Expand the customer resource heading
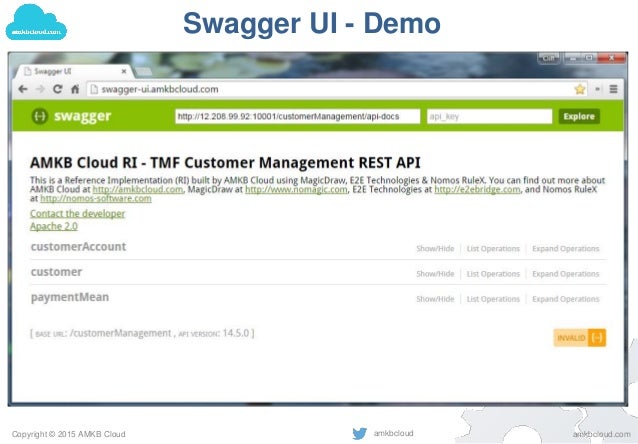The height and width of the screenshot is (444, 638). click(x=56, y=272)
